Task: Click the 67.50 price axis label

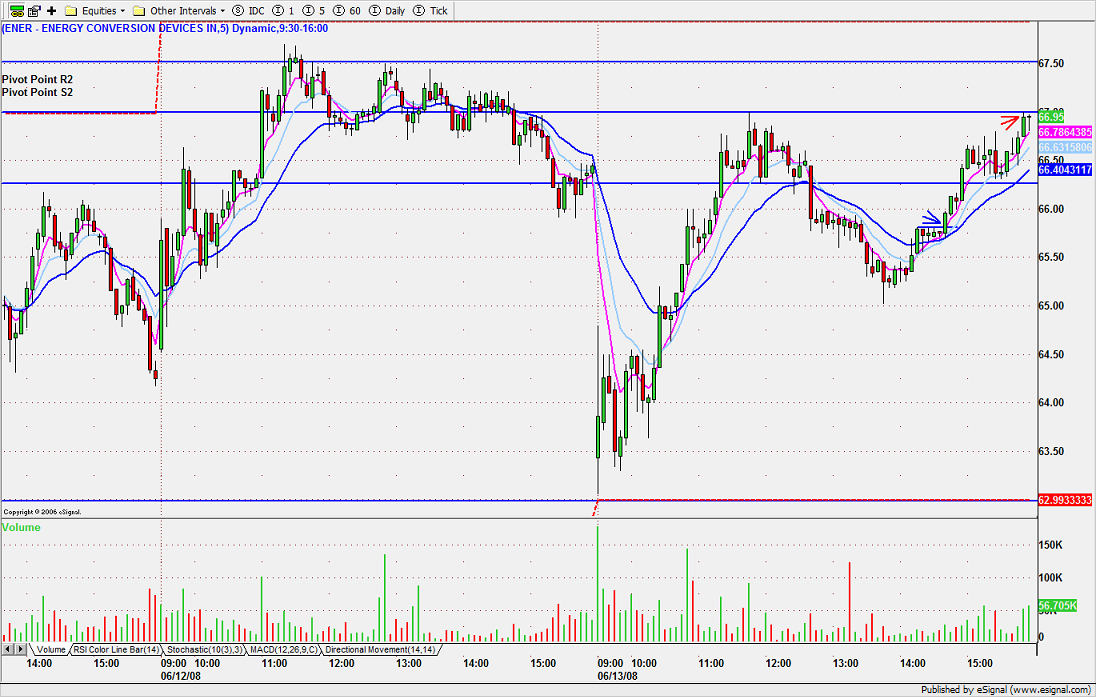Action: pos(1051,64)
